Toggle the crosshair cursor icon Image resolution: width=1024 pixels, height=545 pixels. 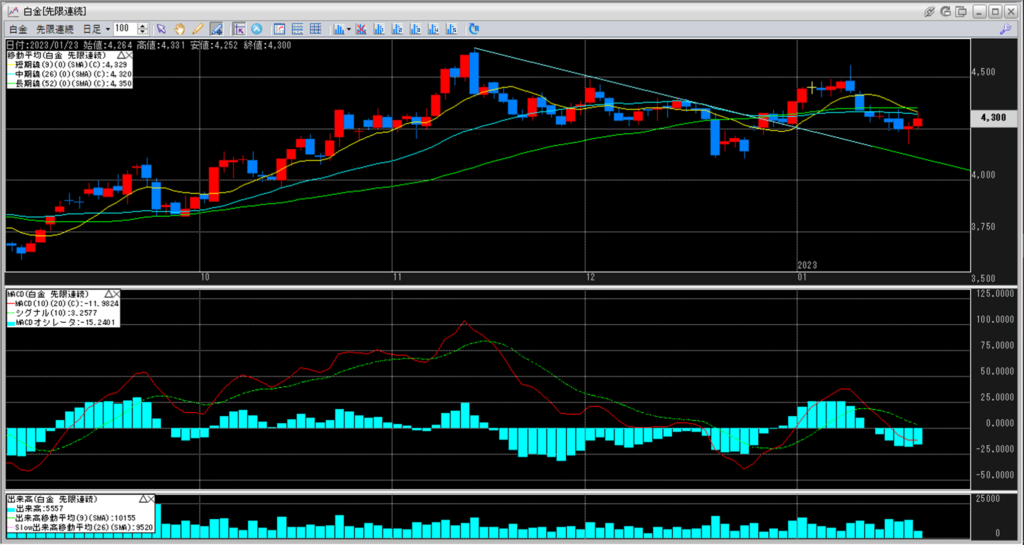(240, 29)
